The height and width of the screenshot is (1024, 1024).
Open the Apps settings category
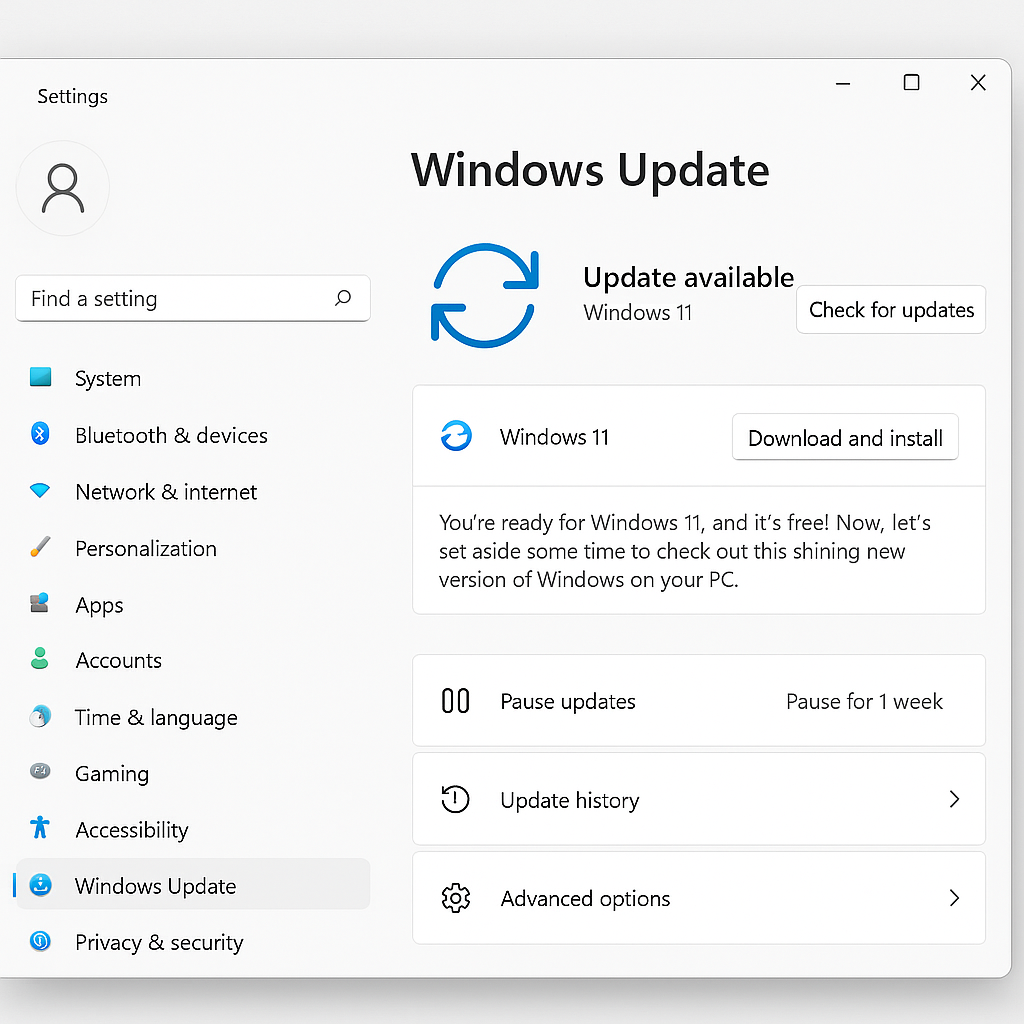193,605
